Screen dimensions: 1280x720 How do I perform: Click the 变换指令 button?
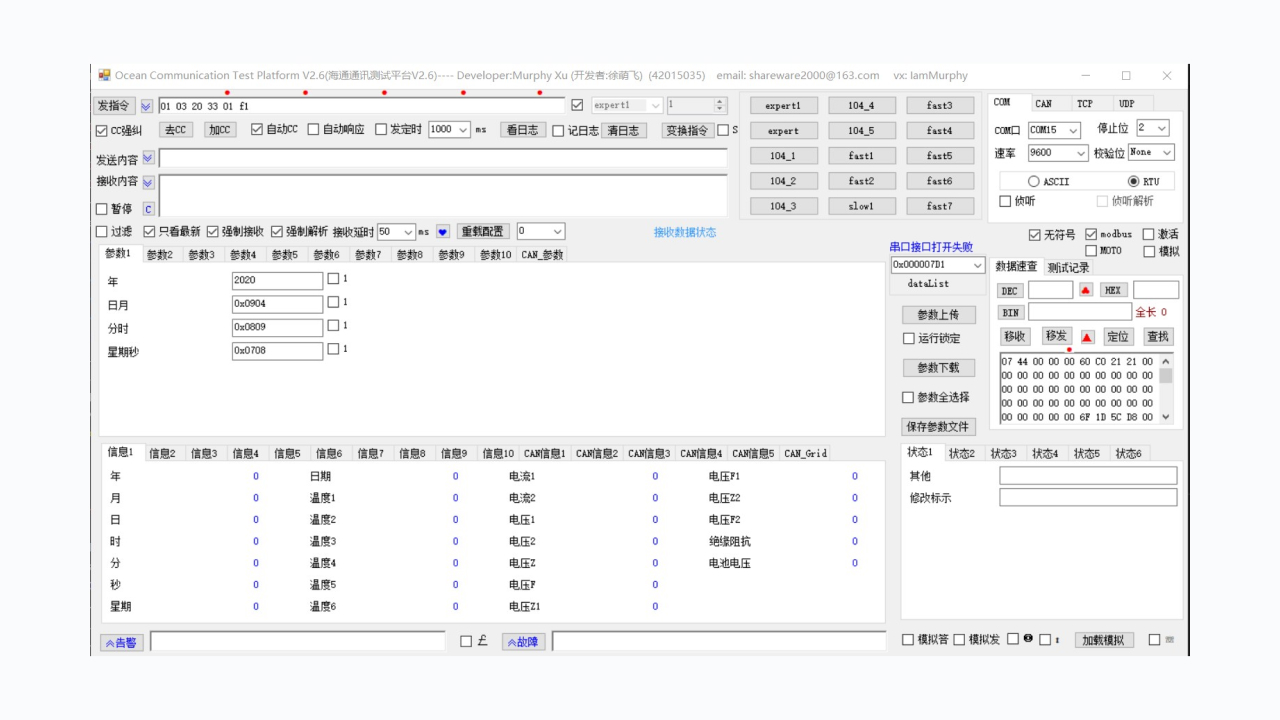687,130
